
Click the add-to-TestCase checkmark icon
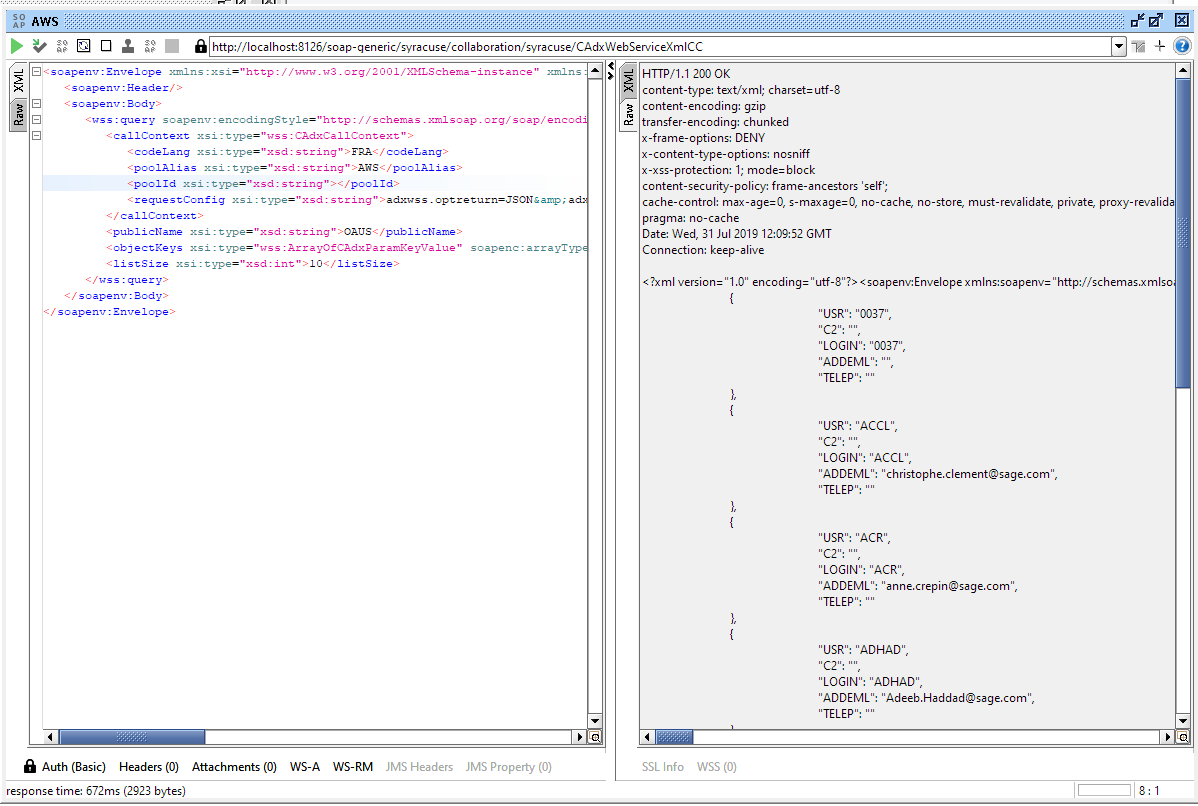(x=39, y=46)
